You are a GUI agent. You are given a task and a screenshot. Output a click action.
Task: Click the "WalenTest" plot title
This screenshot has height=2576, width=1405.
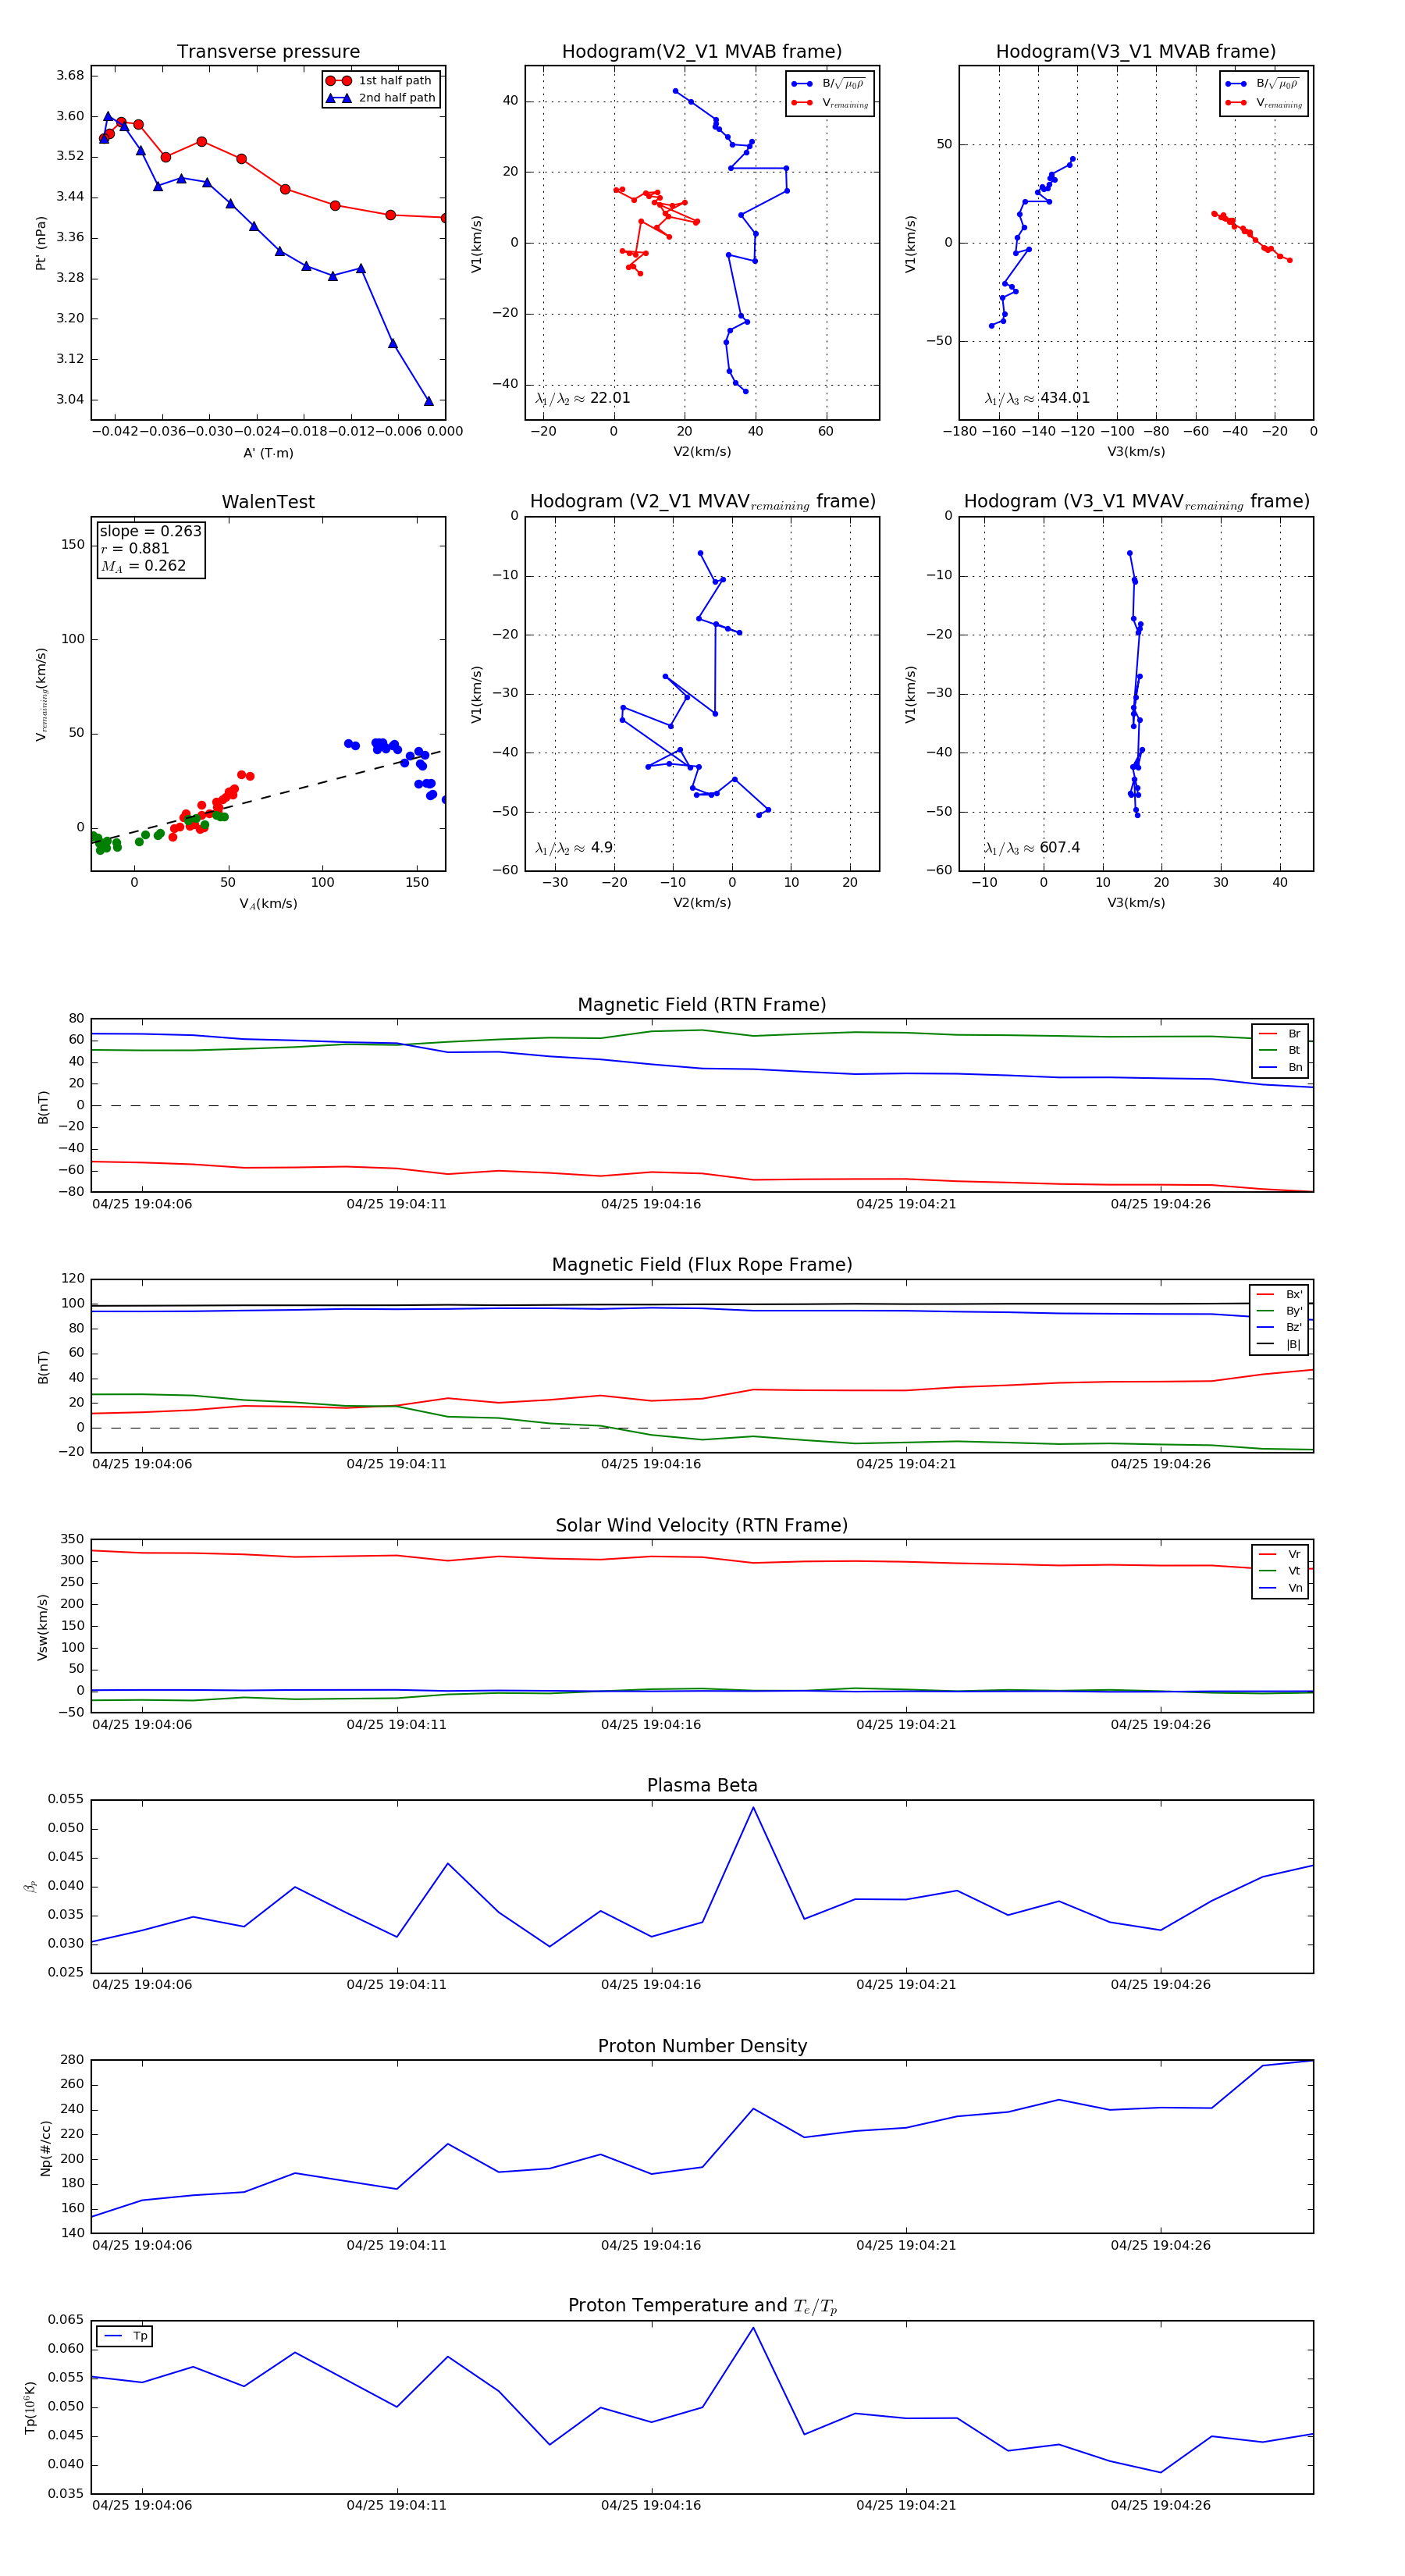[x=268, y=502]
